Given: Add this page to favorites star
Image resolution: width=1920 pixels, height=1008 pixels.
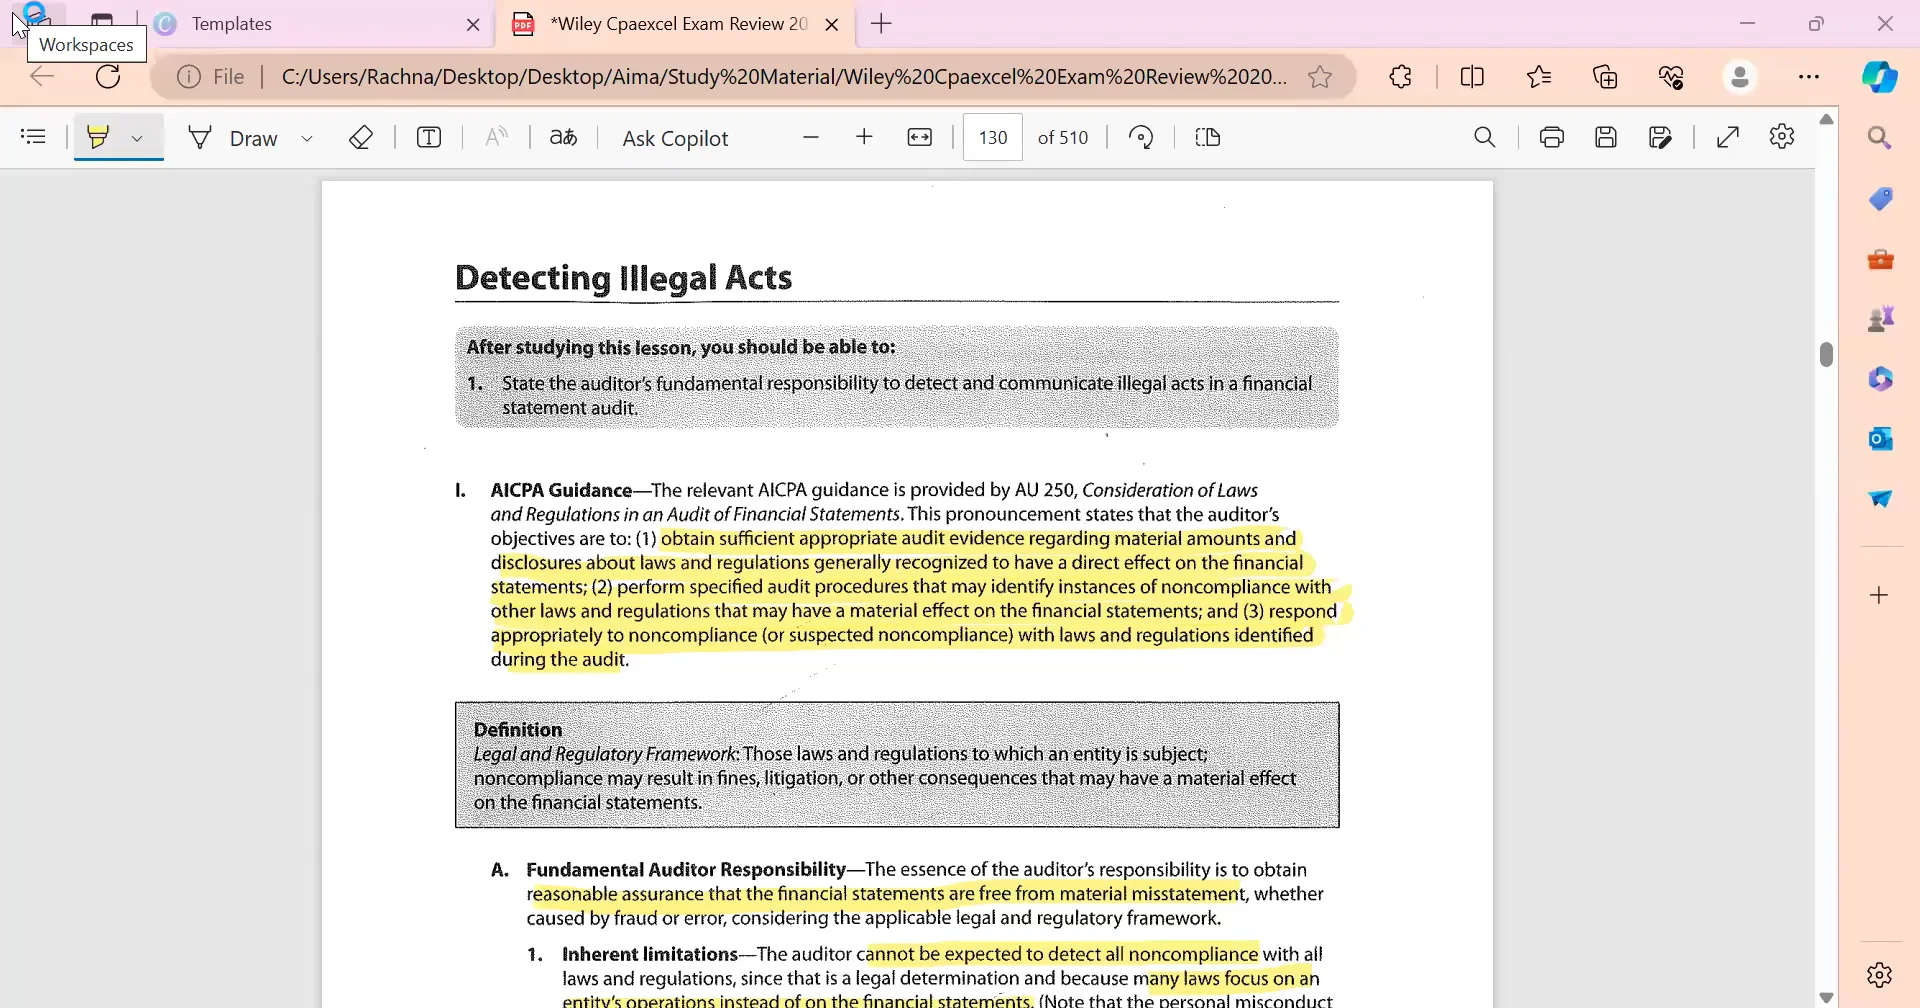Looking at the screenshot, I should coord(1320,77).
